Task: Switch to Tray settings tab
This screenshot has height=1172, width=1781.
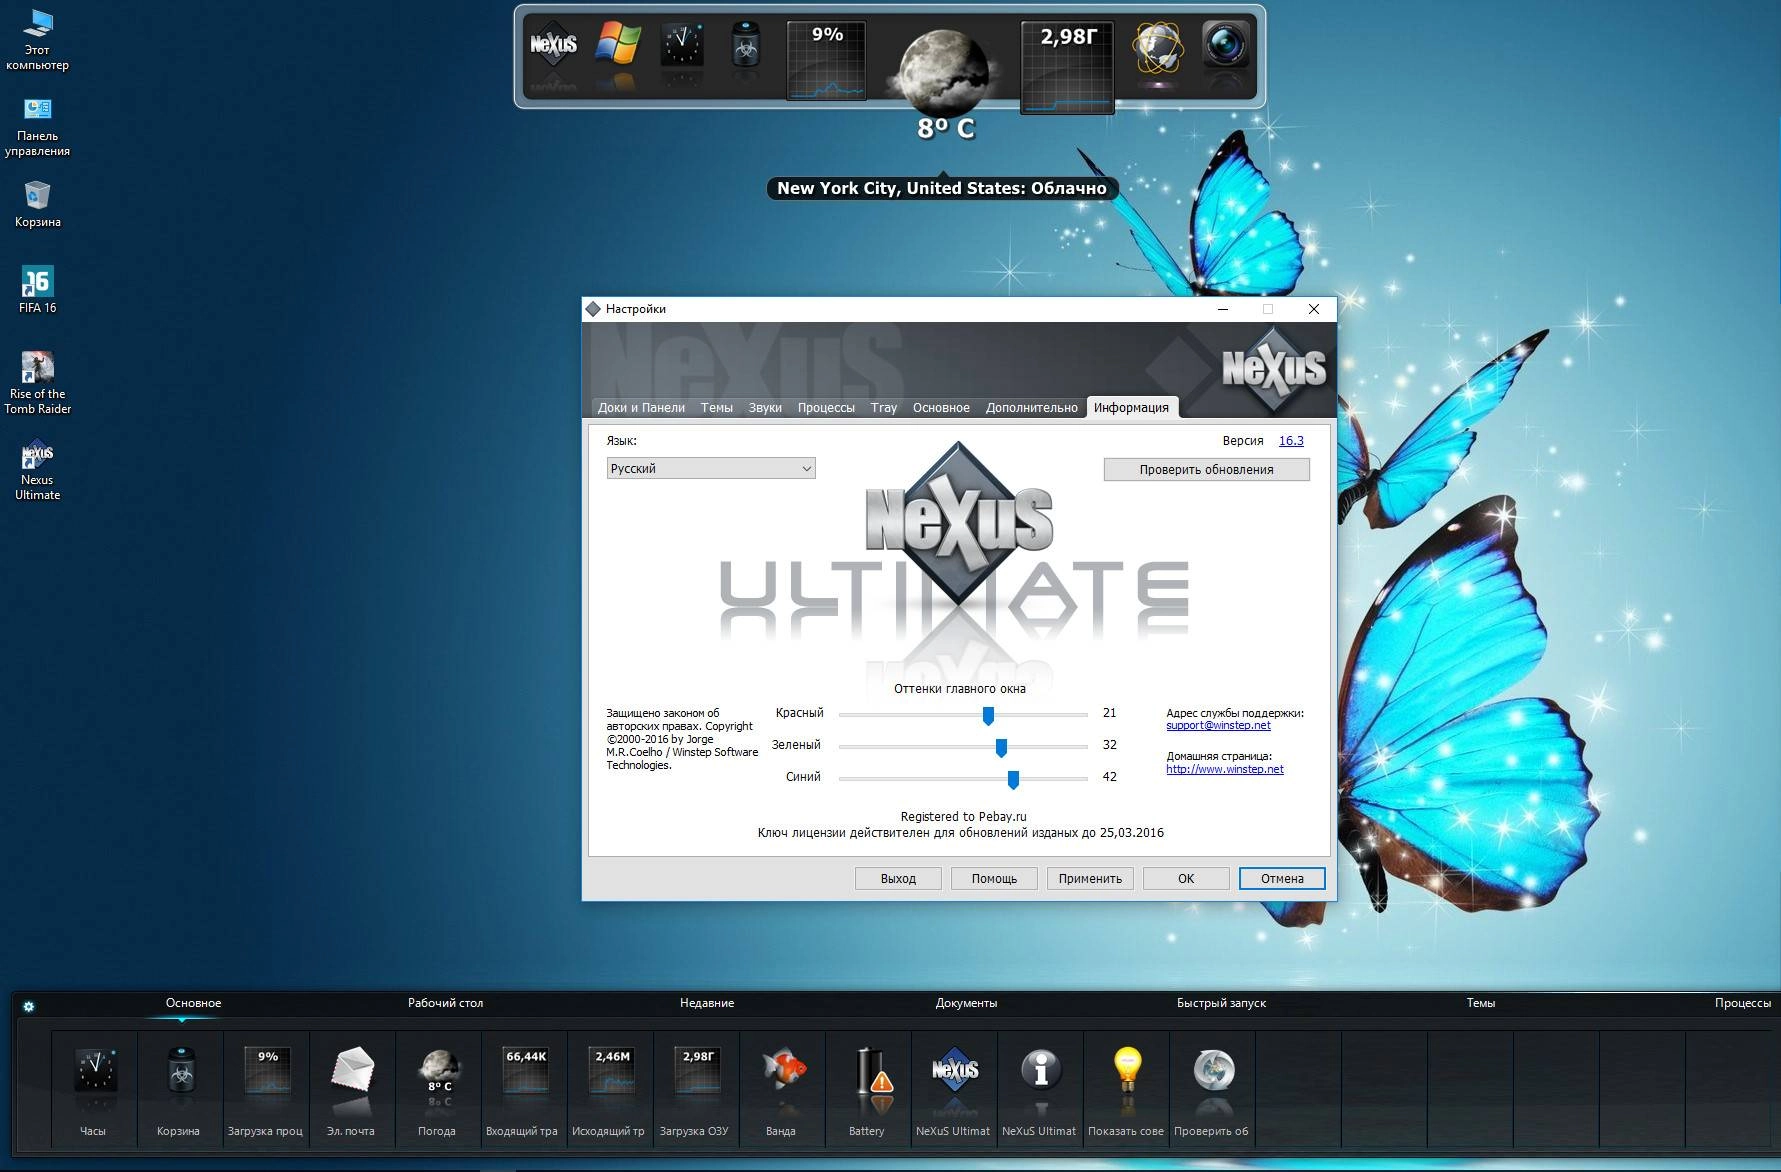Action: point(884,407)
